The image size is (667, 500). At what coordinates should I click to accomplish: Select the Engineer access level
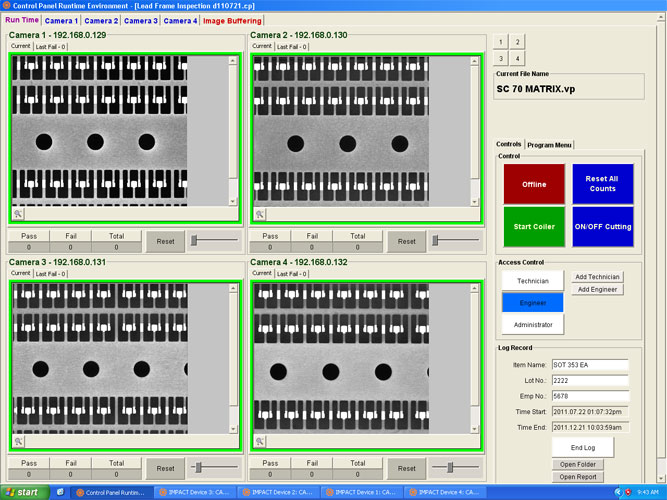coord(533,302)
